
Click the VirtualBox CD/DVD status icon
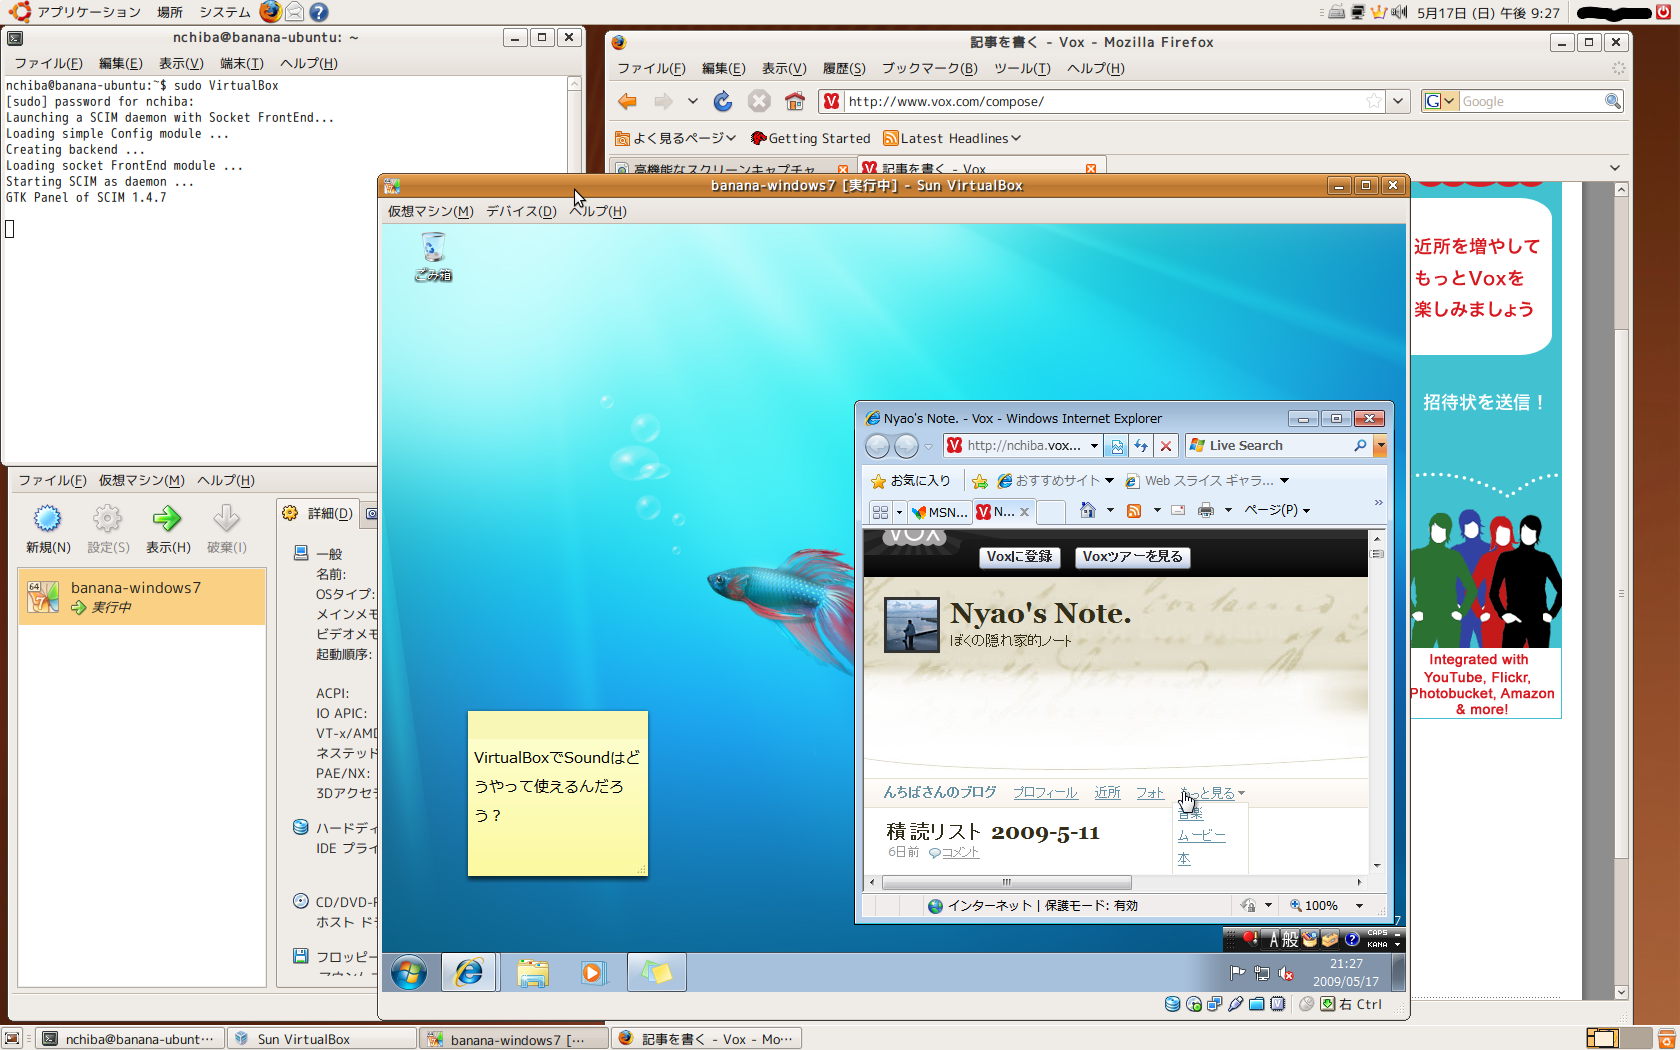click(x=1194, y=1004)
